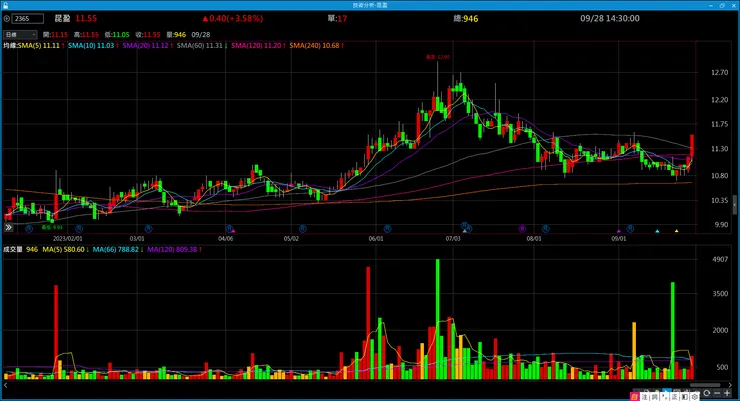This screenshot has width=740, height=401.
Task: Open the chart period dropdown
Action: (x=20, y=35)
